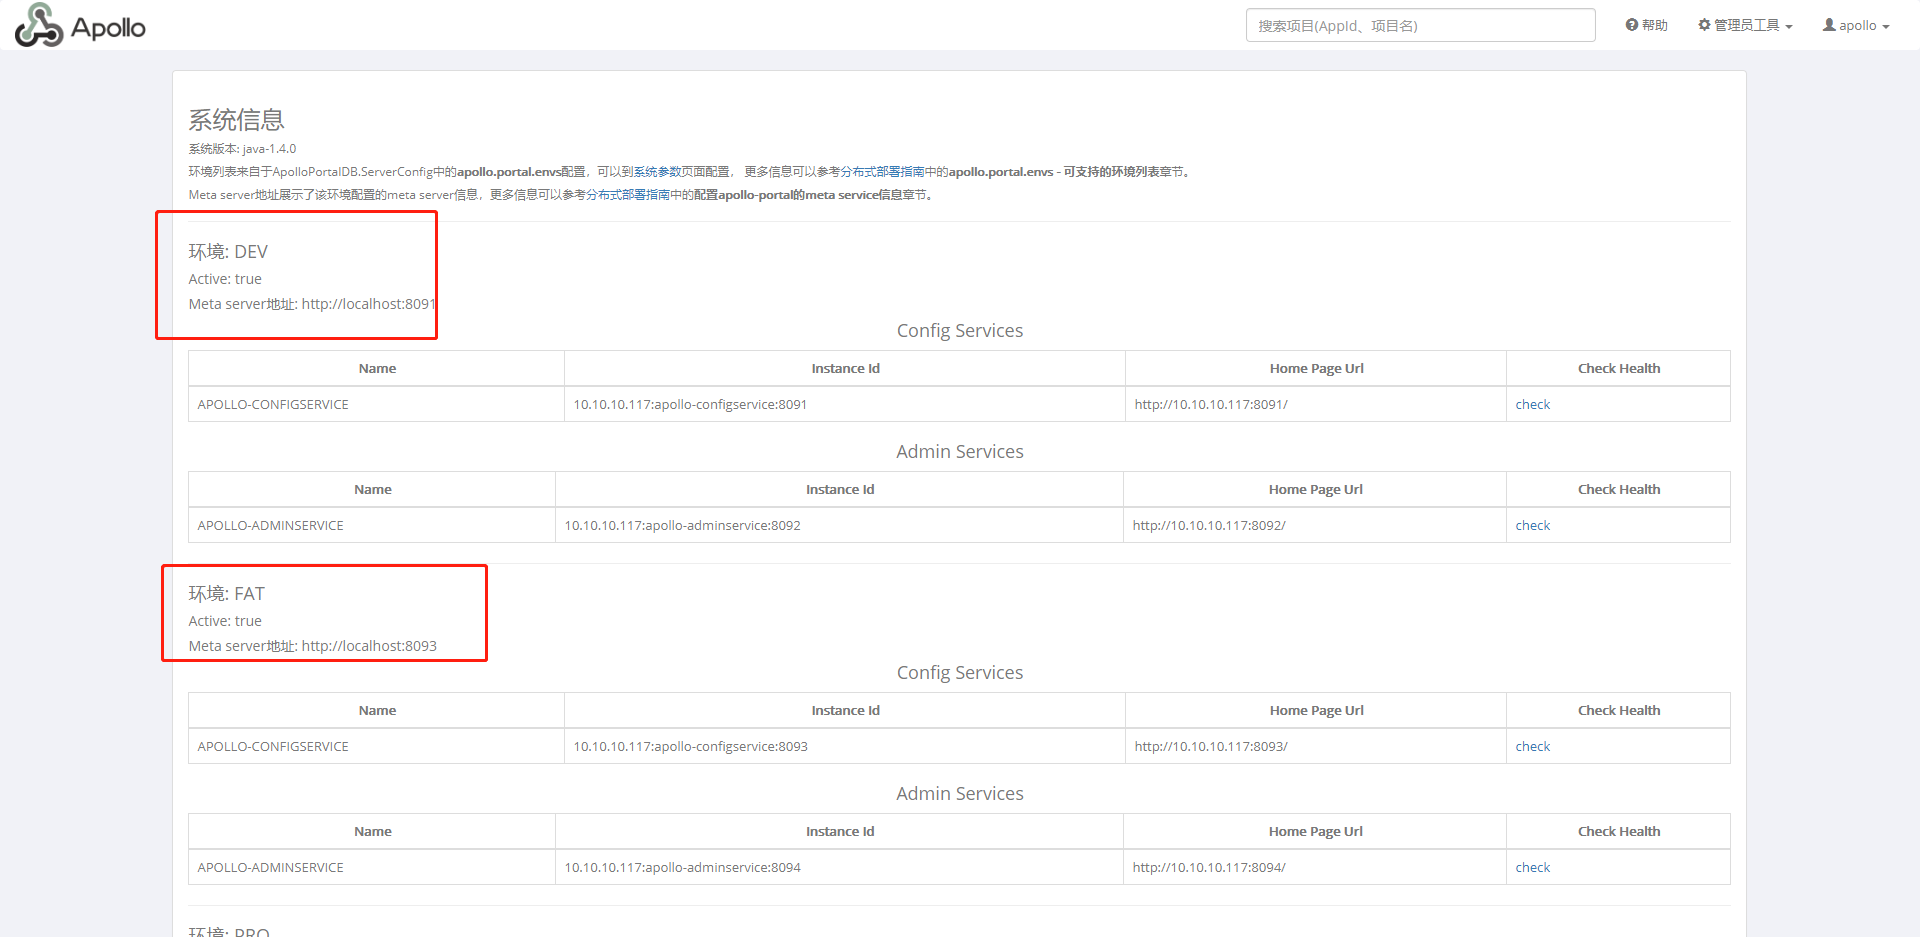Select instance id 10.10.10.117:apollo-configservice:8091

pyautogui.click(x=690, y=404)
